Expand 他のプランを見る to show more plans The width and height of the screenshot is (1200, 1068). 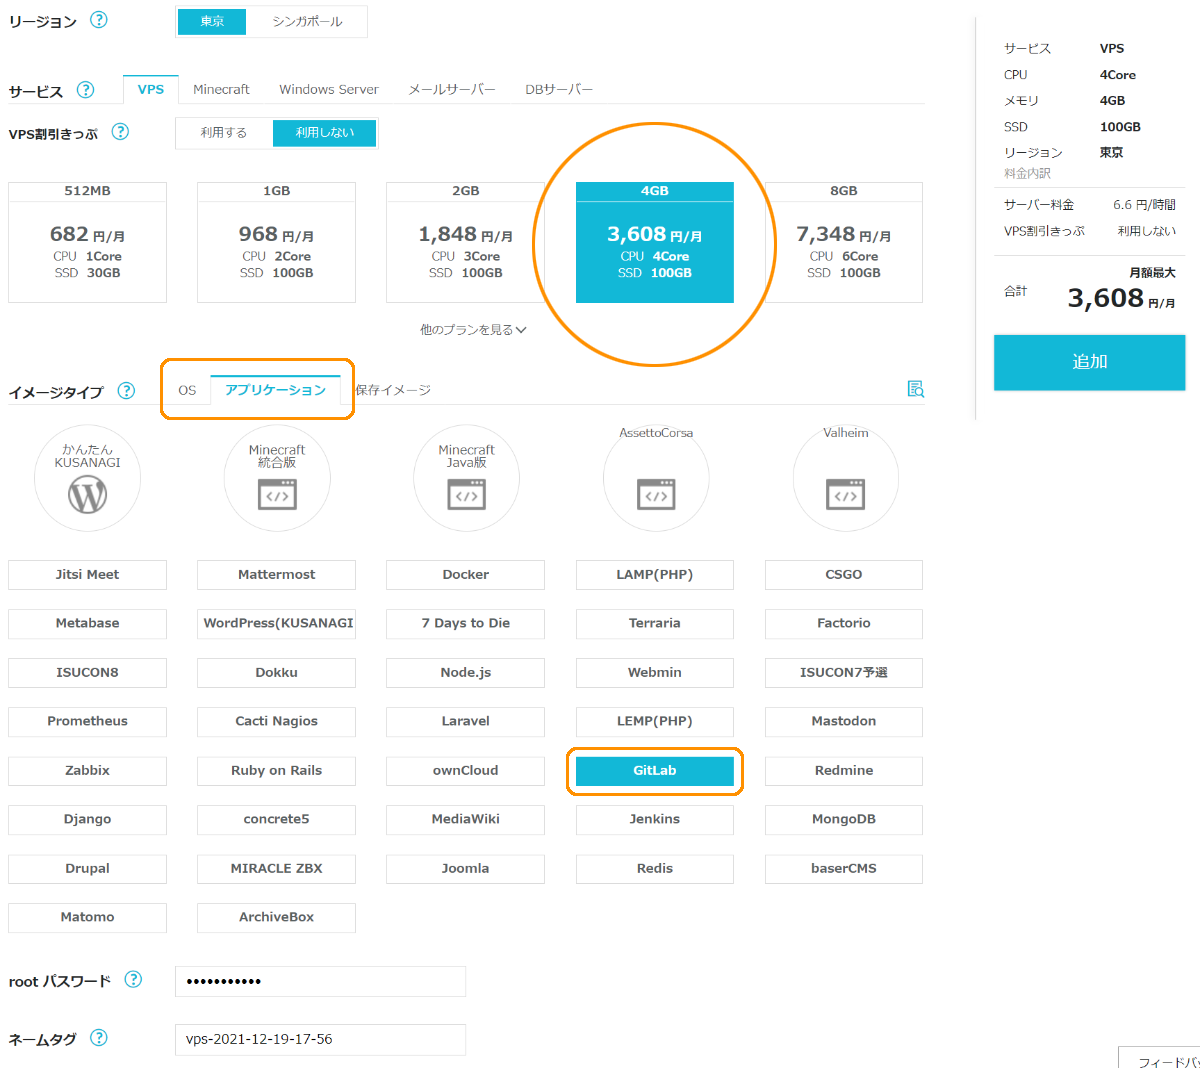point(473,330)
